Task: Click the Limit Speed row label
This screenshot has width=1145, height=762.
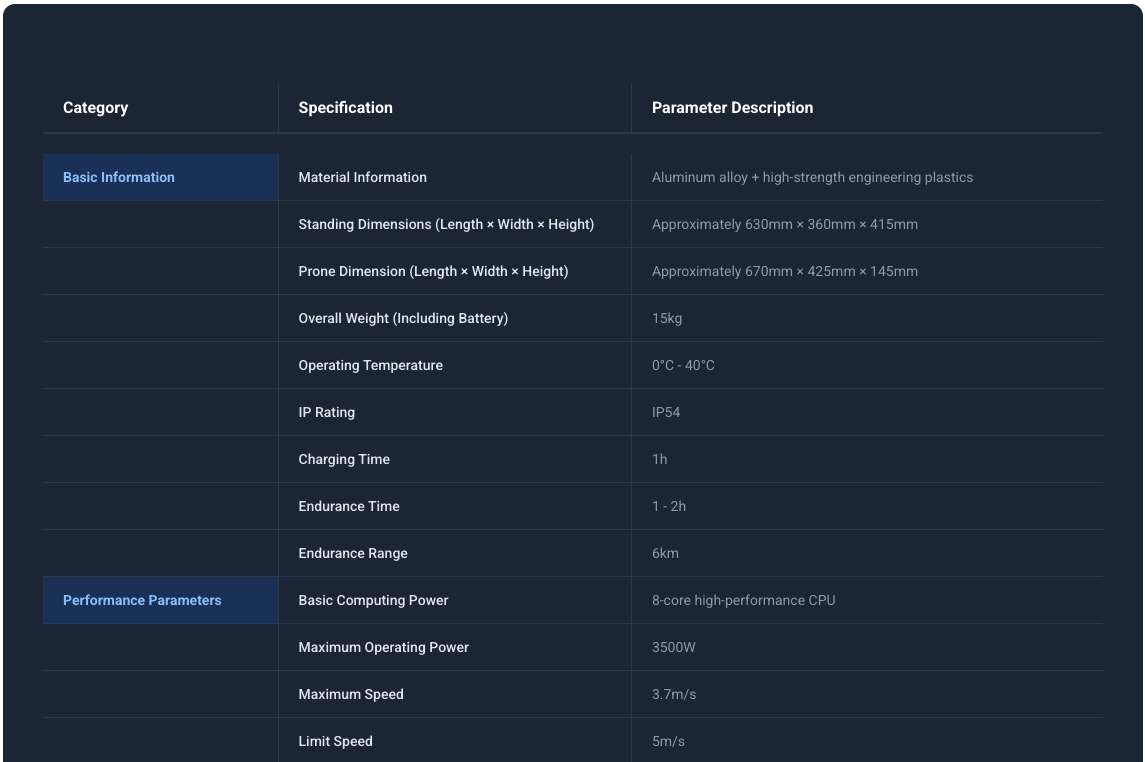Action: 335,741
